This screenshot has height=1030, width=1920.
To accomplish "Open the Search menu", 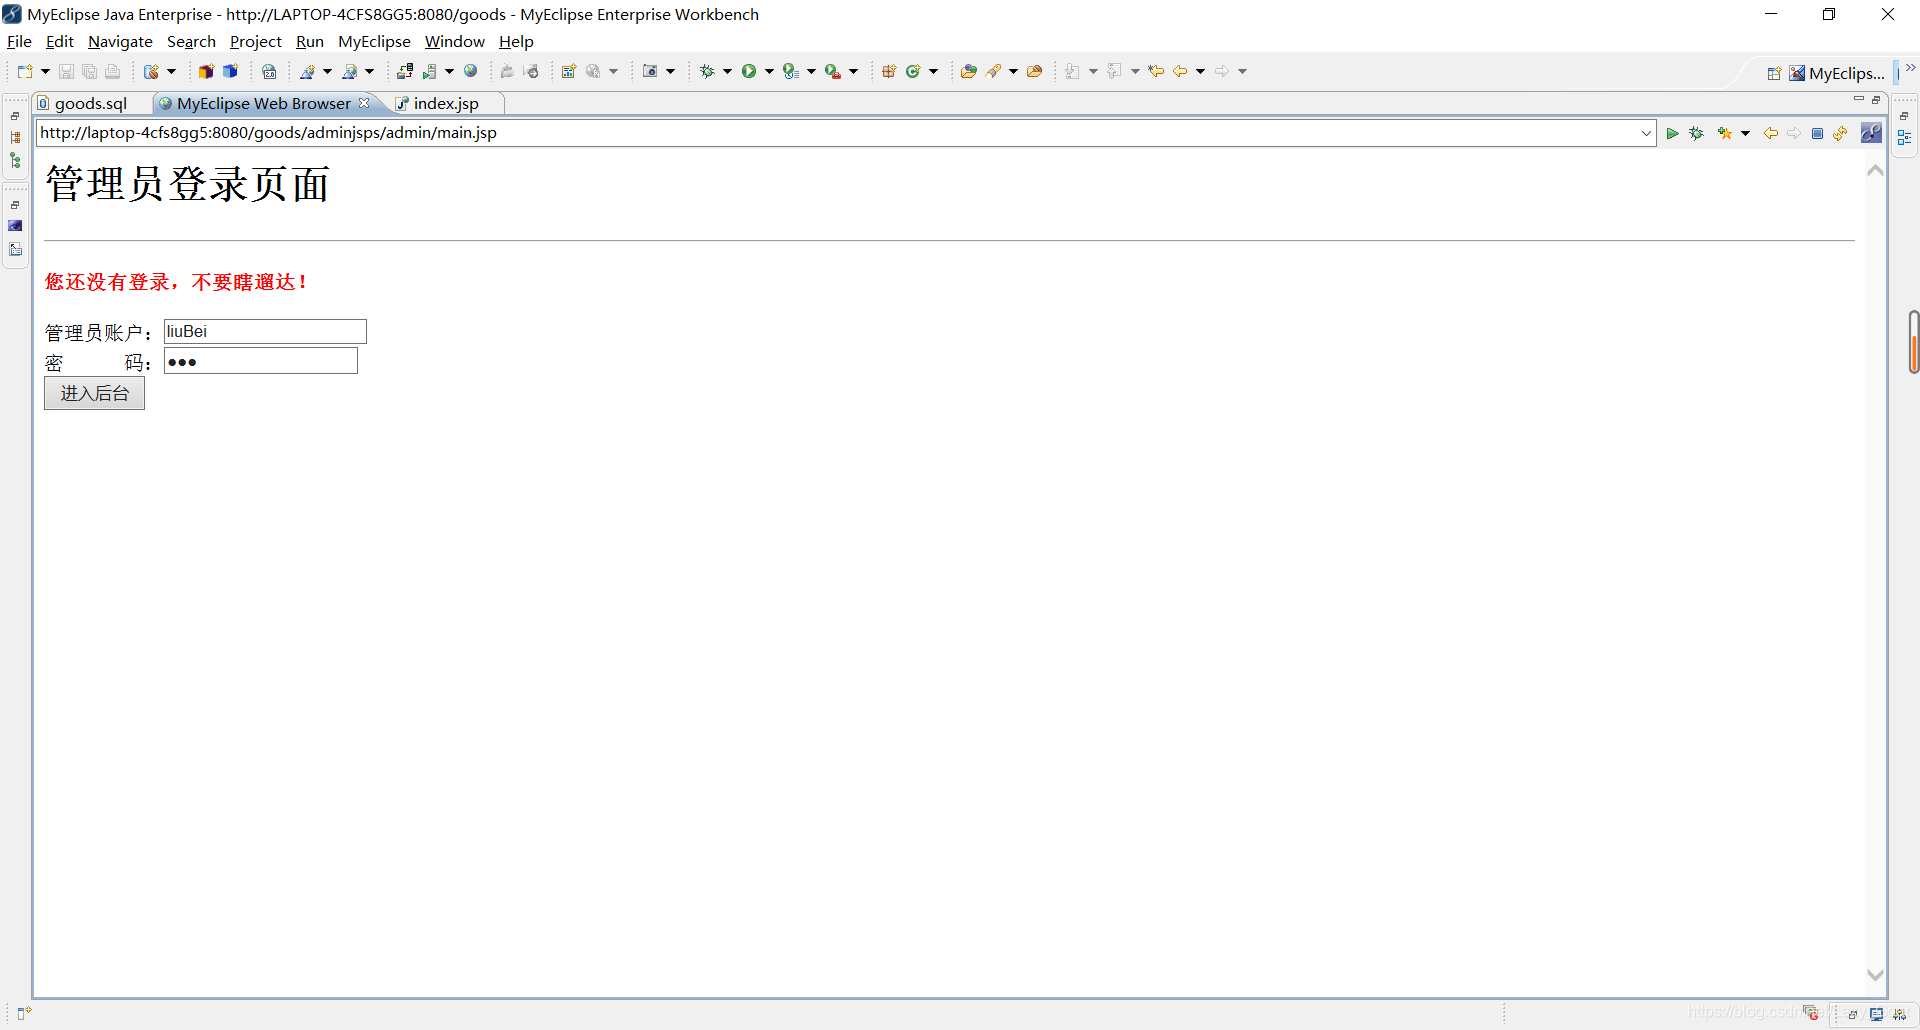I will point(191,41).
